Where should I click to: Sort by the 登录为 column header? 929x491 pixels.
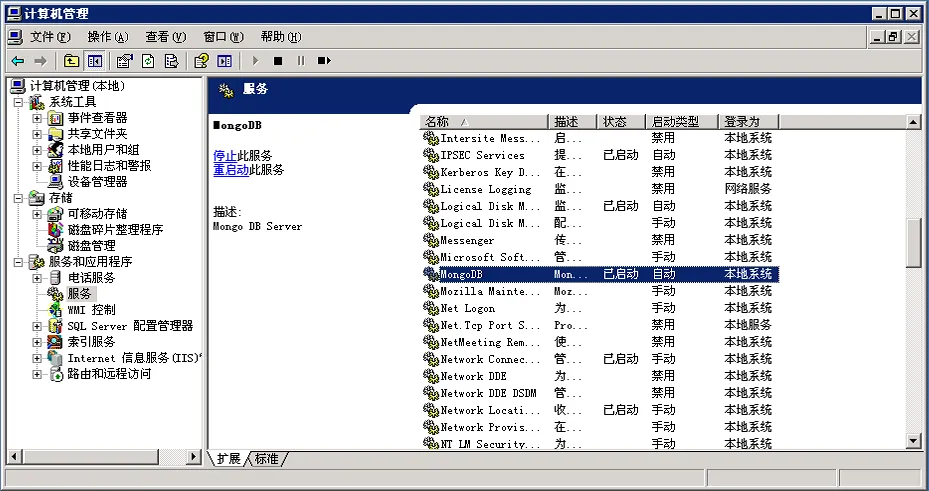(749, 122)
